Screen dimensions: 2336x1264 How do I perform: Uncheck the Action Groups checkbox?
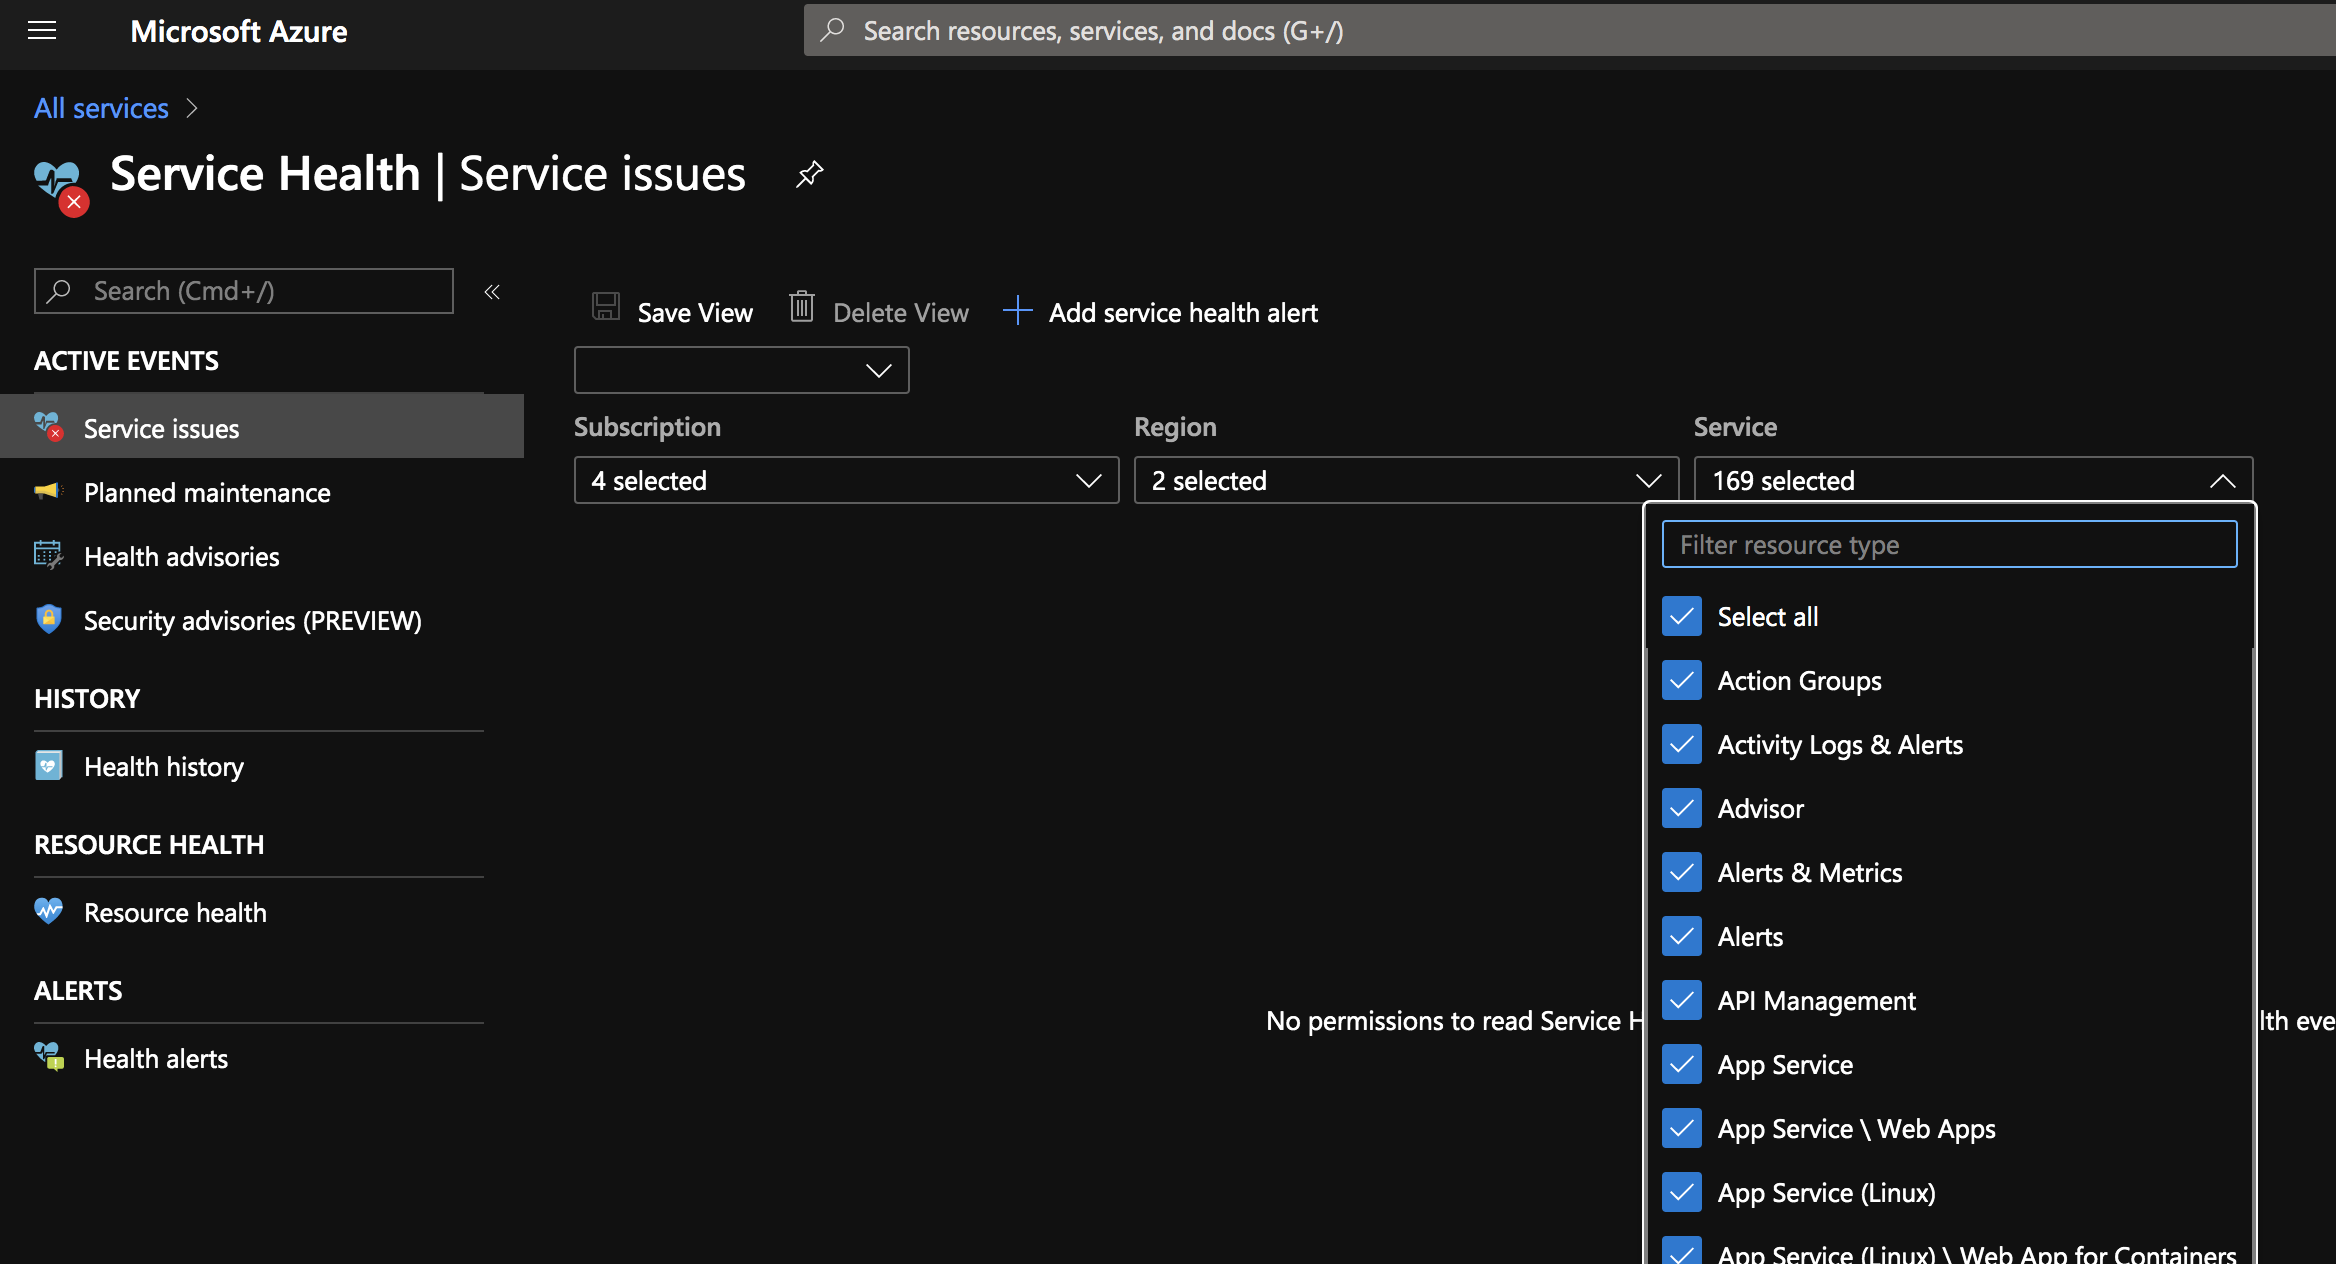point(1682,680)
